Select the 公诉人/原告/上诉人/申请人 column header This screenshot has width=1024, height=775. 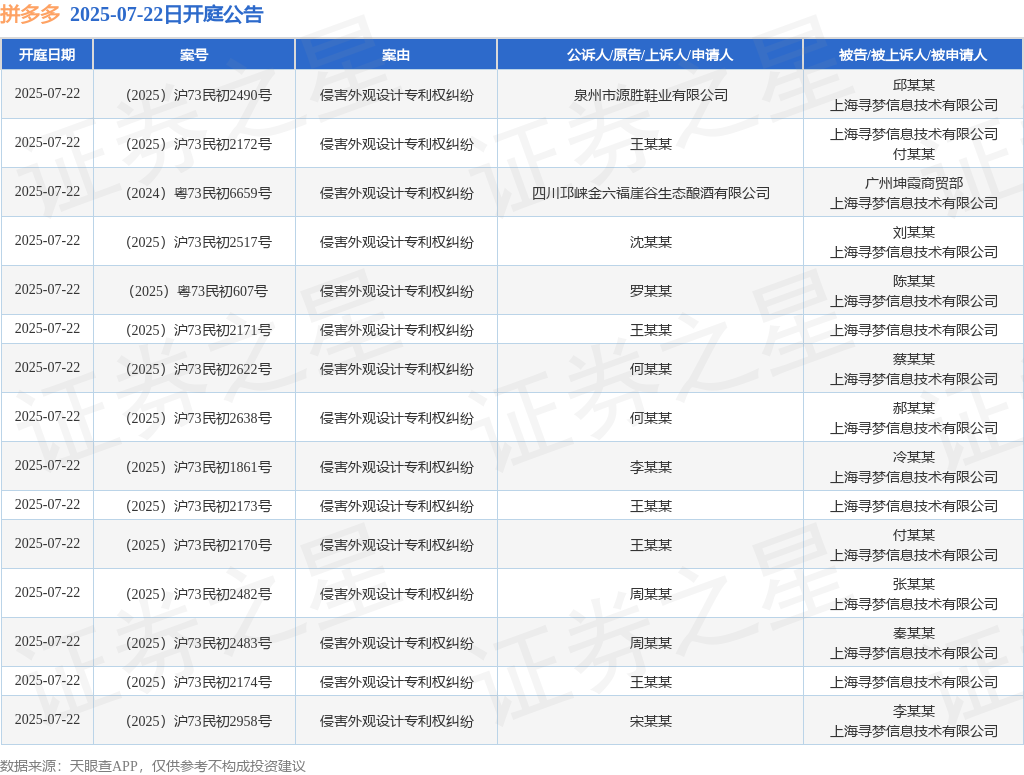point(650,55)
